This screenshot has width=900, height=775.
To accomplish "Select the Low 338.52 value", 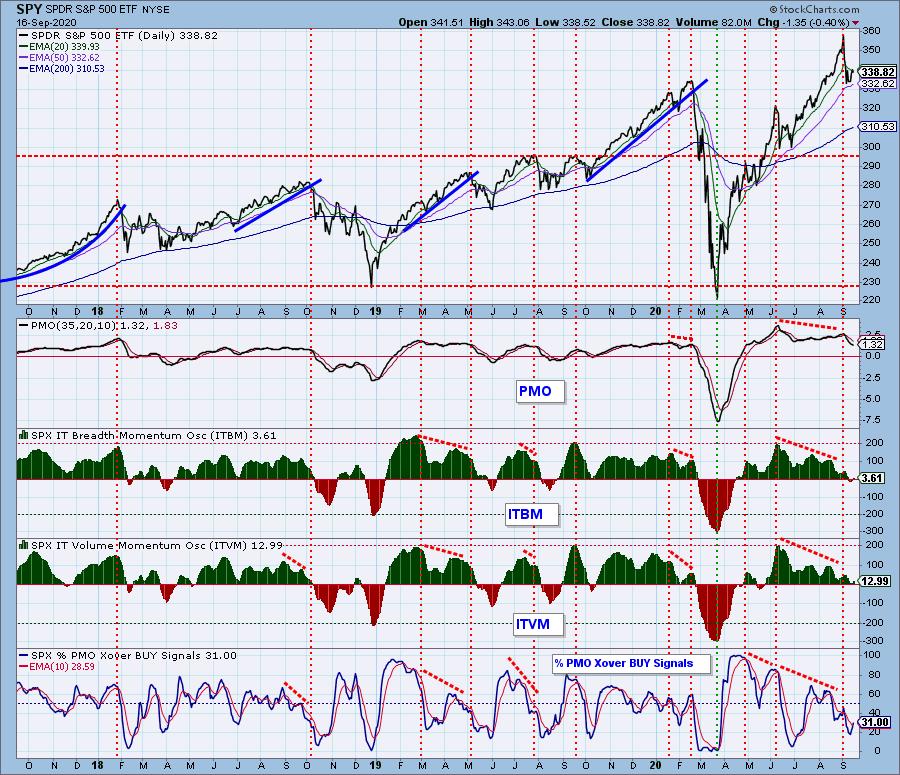I will pyautogui.click(x=565, y=22).
